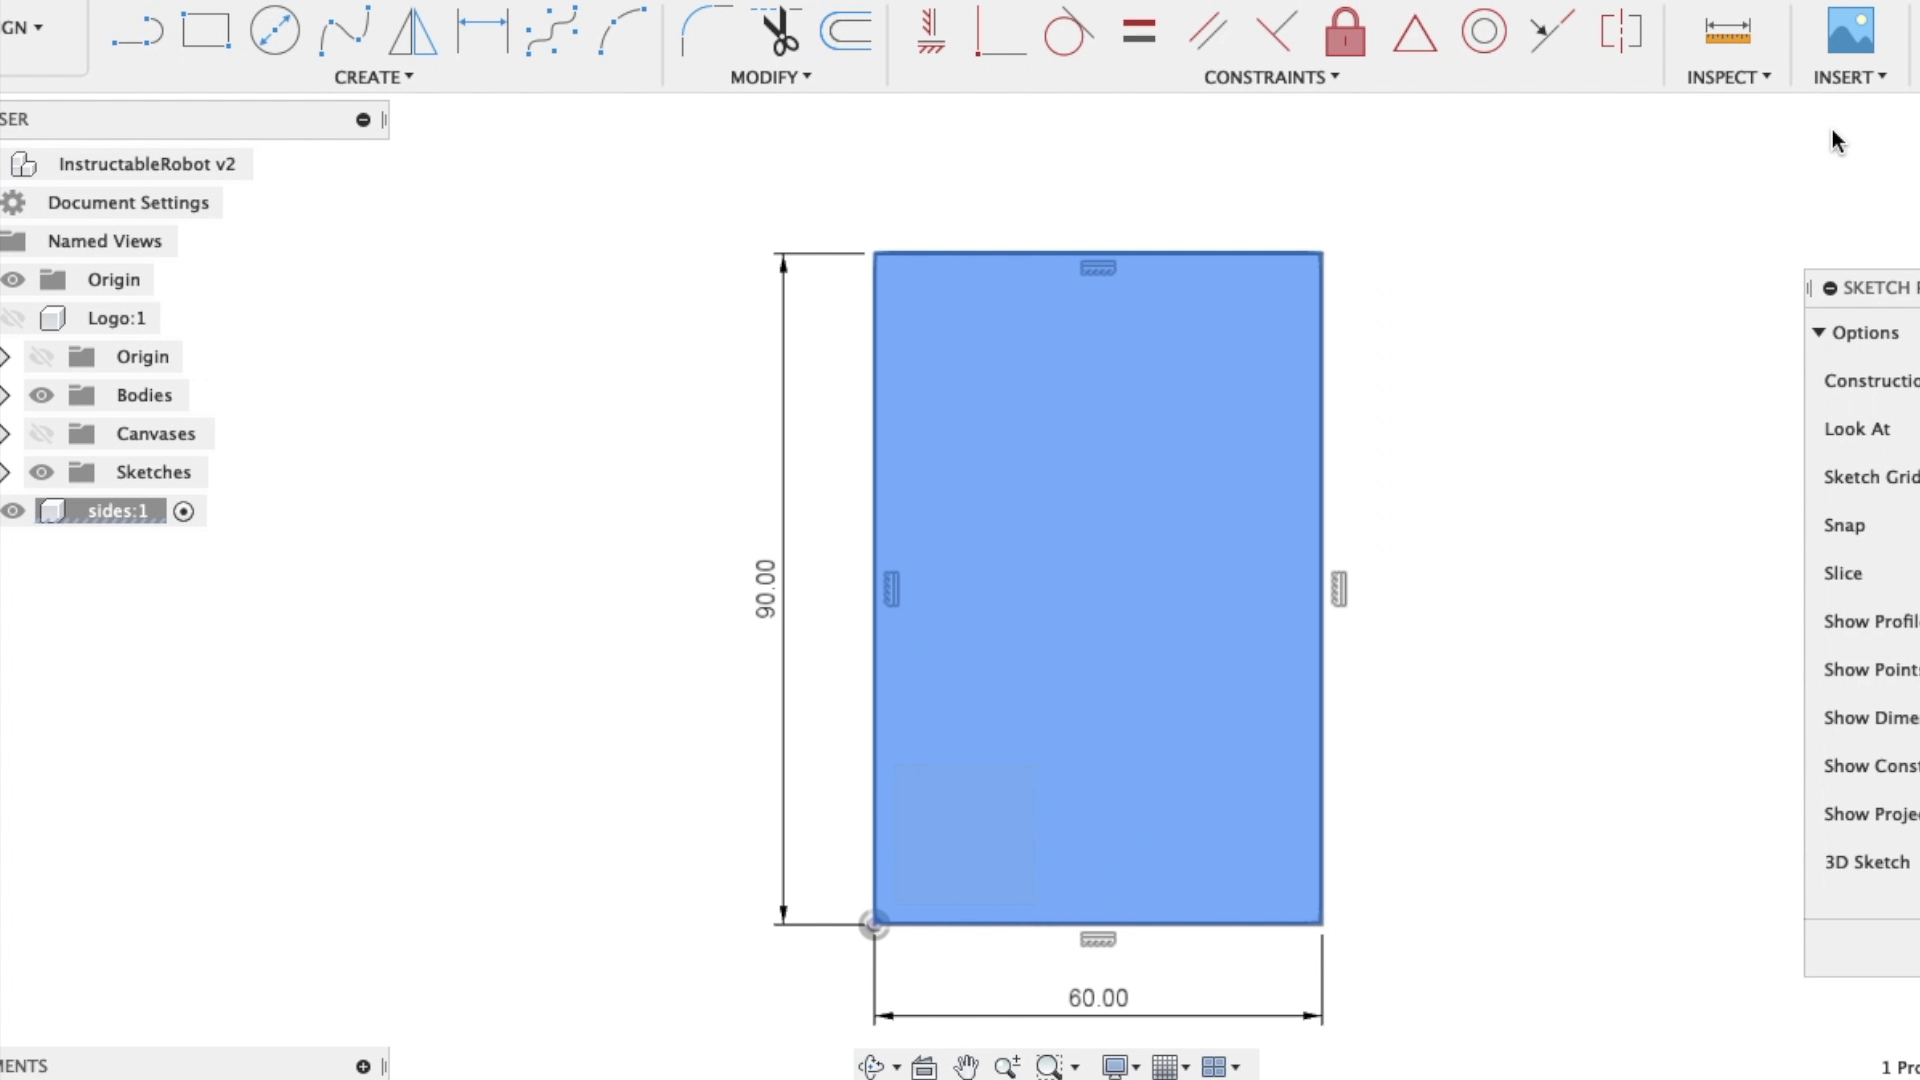Select the 2-Point Rectangle tool
The image size is (1920, 1080).
205,32
